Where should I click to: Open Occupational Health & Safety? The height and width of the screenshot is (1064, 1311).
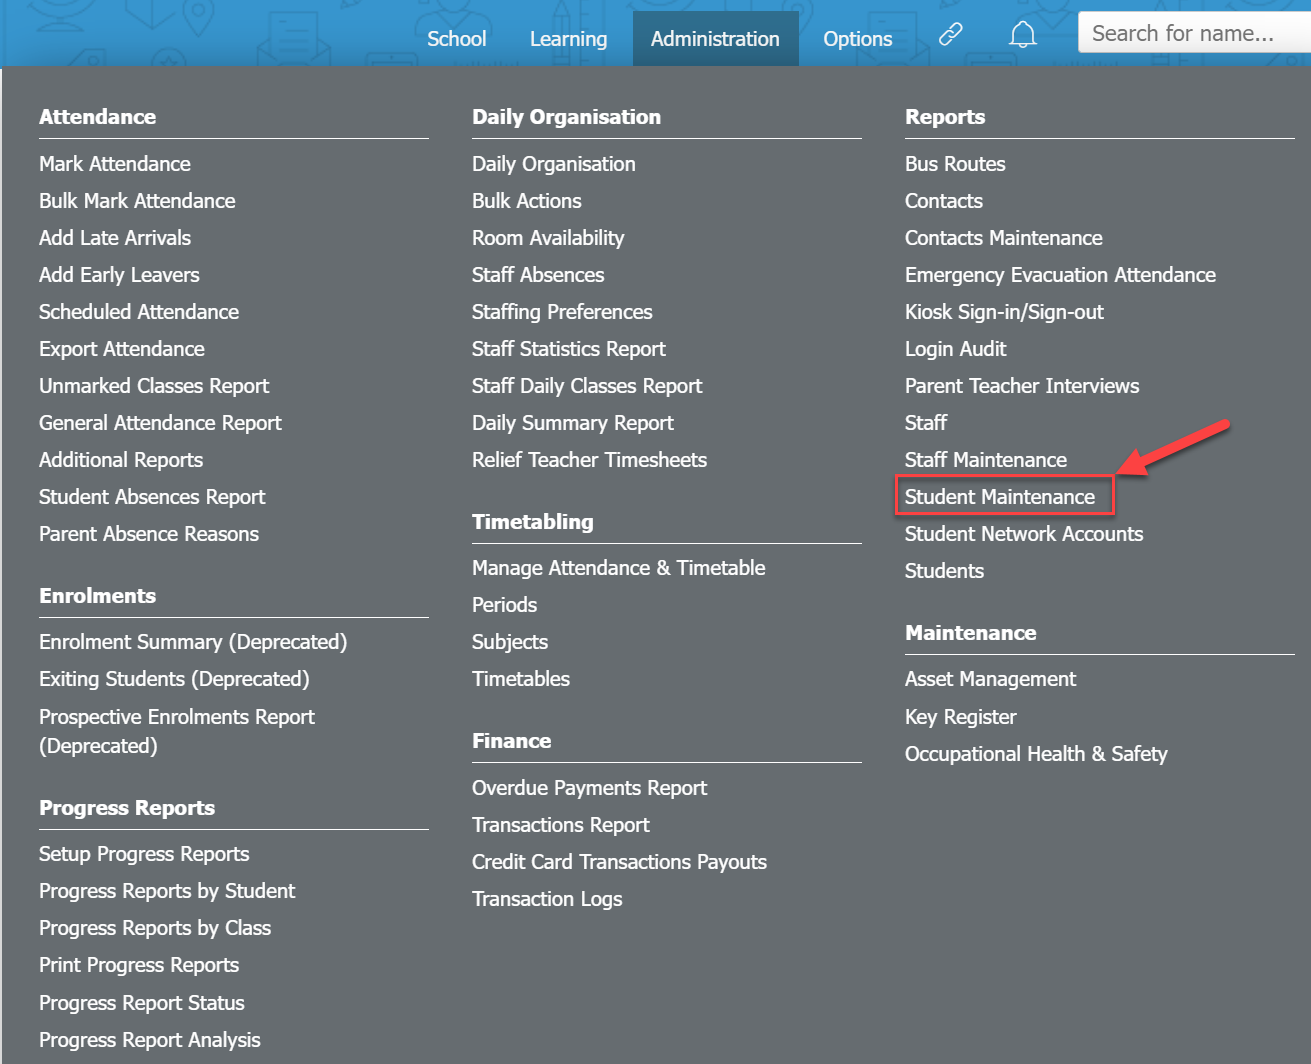(x=1036, y=754)
